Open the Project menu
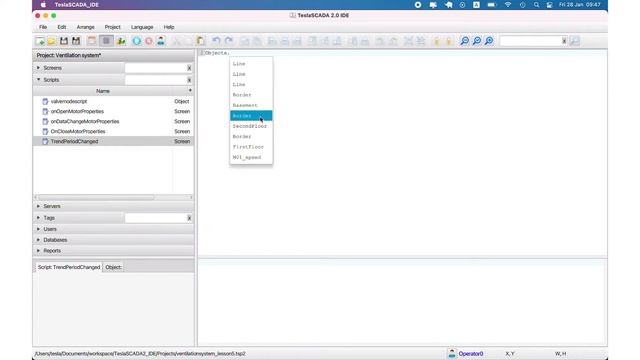 click(112, 27)
